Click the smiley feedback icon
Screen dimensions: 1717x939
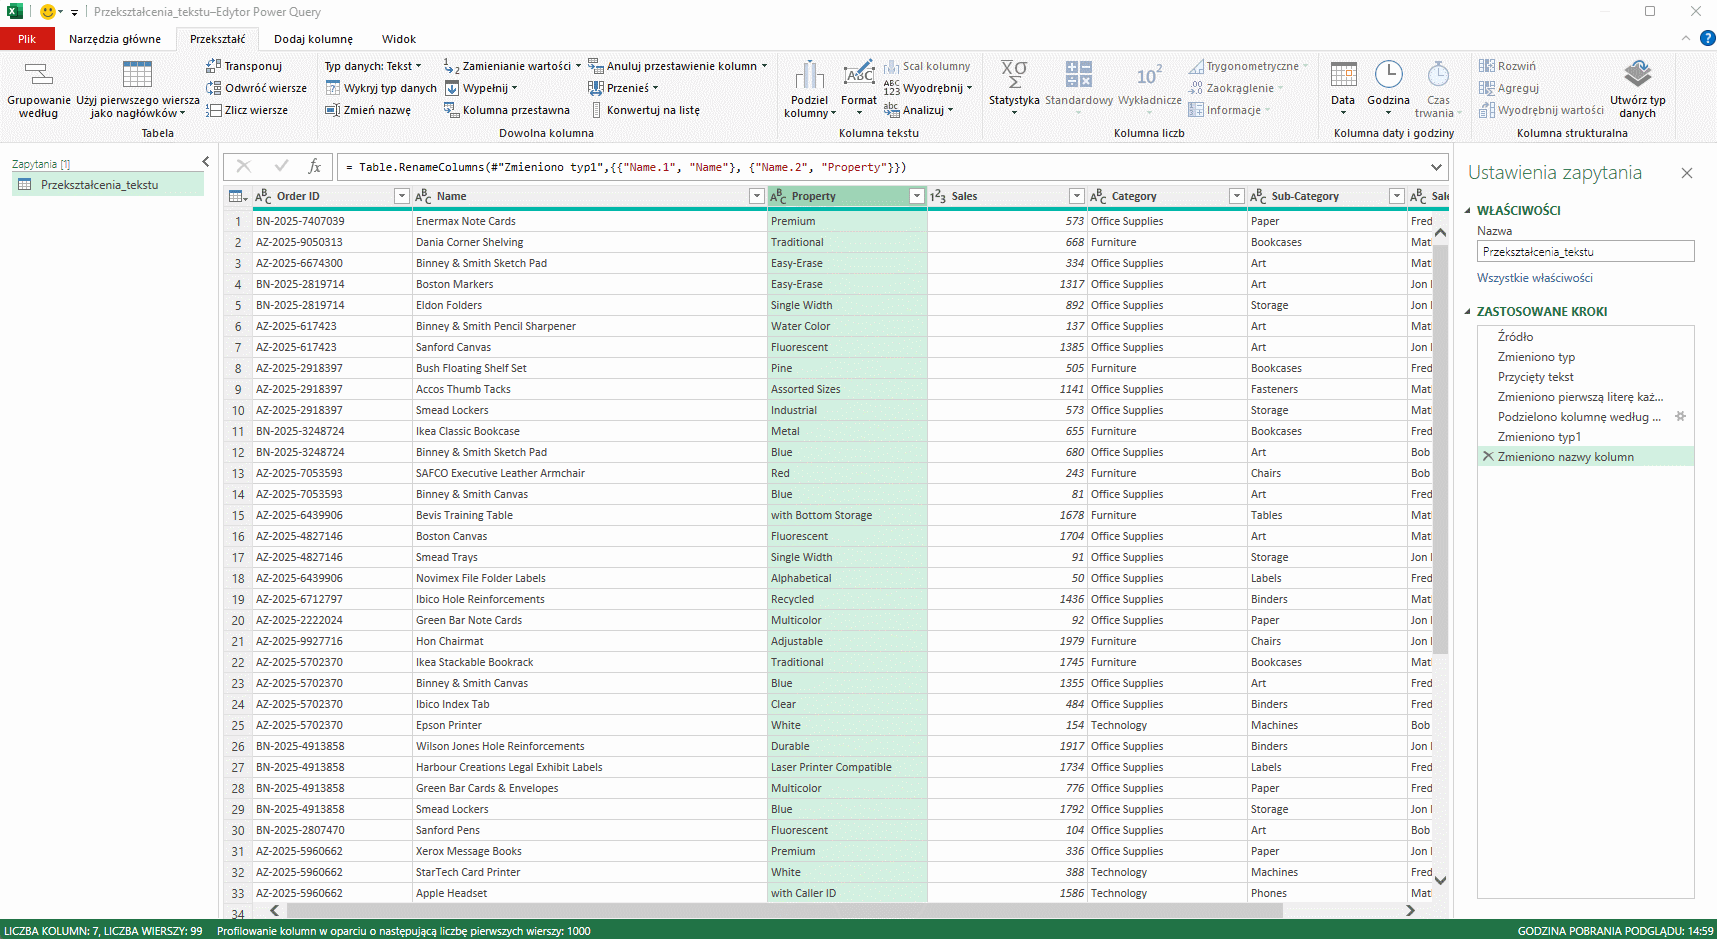(47, 12)
